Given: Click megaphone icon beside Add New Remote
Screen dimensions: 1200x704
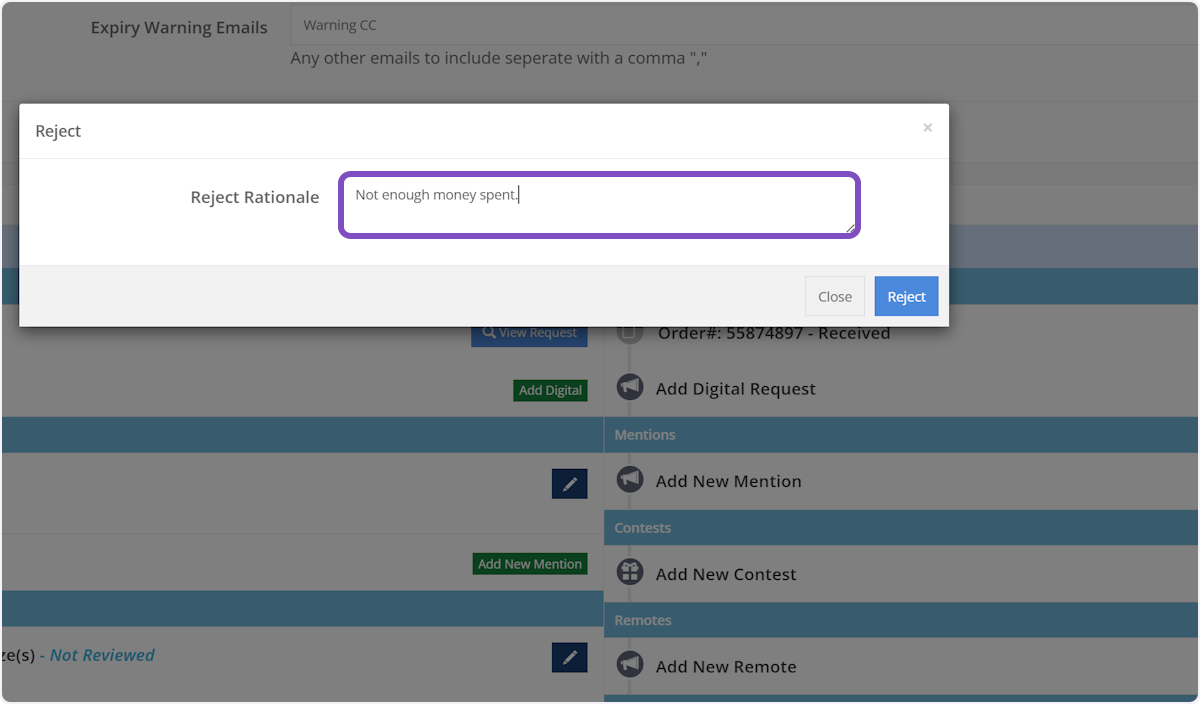Looking at the screenshot, I should (629, 665).
